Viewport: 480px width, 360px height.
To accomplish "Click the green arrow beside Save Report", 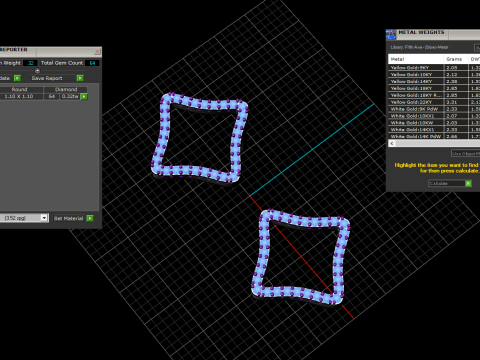I will (80, 78).
